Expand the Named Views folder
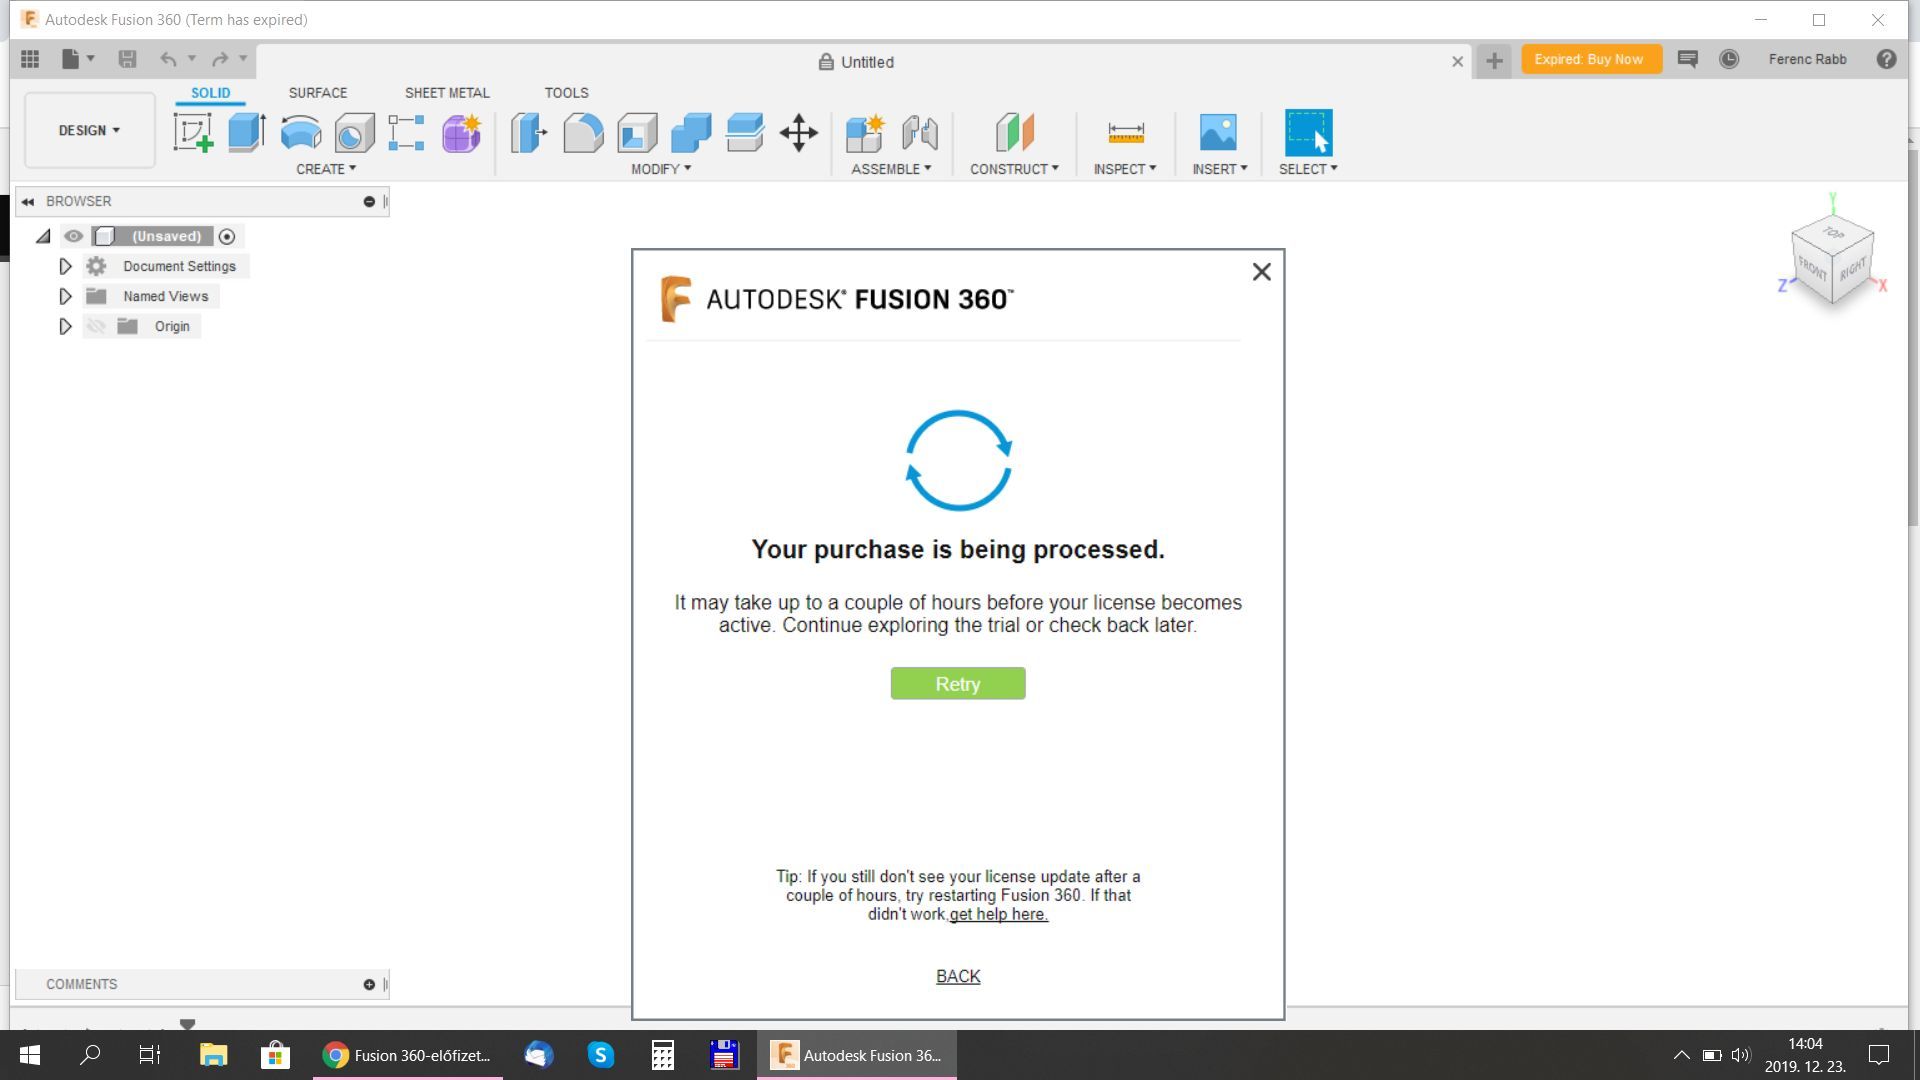 coord(65,296)
